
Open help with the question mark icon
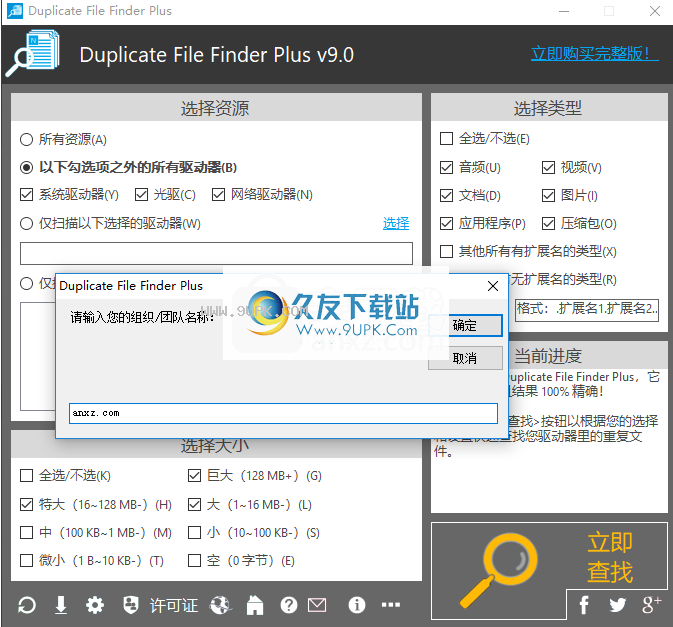click(x=289, y=605)
